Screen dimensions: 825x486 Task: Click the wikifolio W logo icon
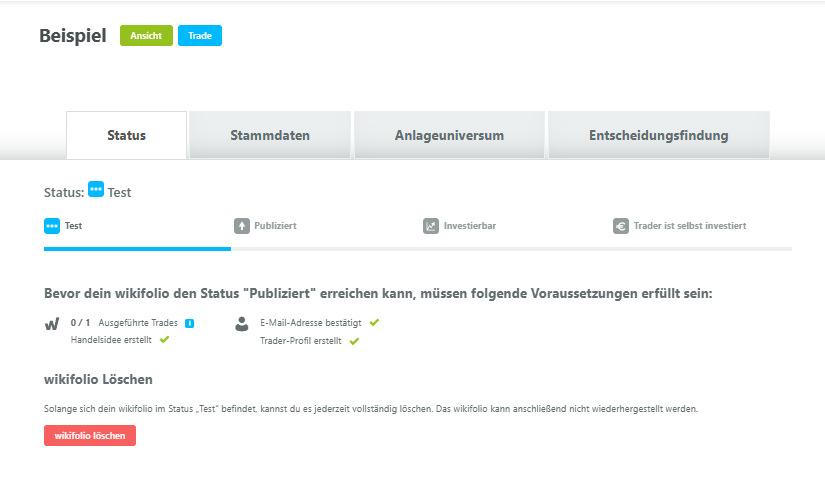pos(52,324)
